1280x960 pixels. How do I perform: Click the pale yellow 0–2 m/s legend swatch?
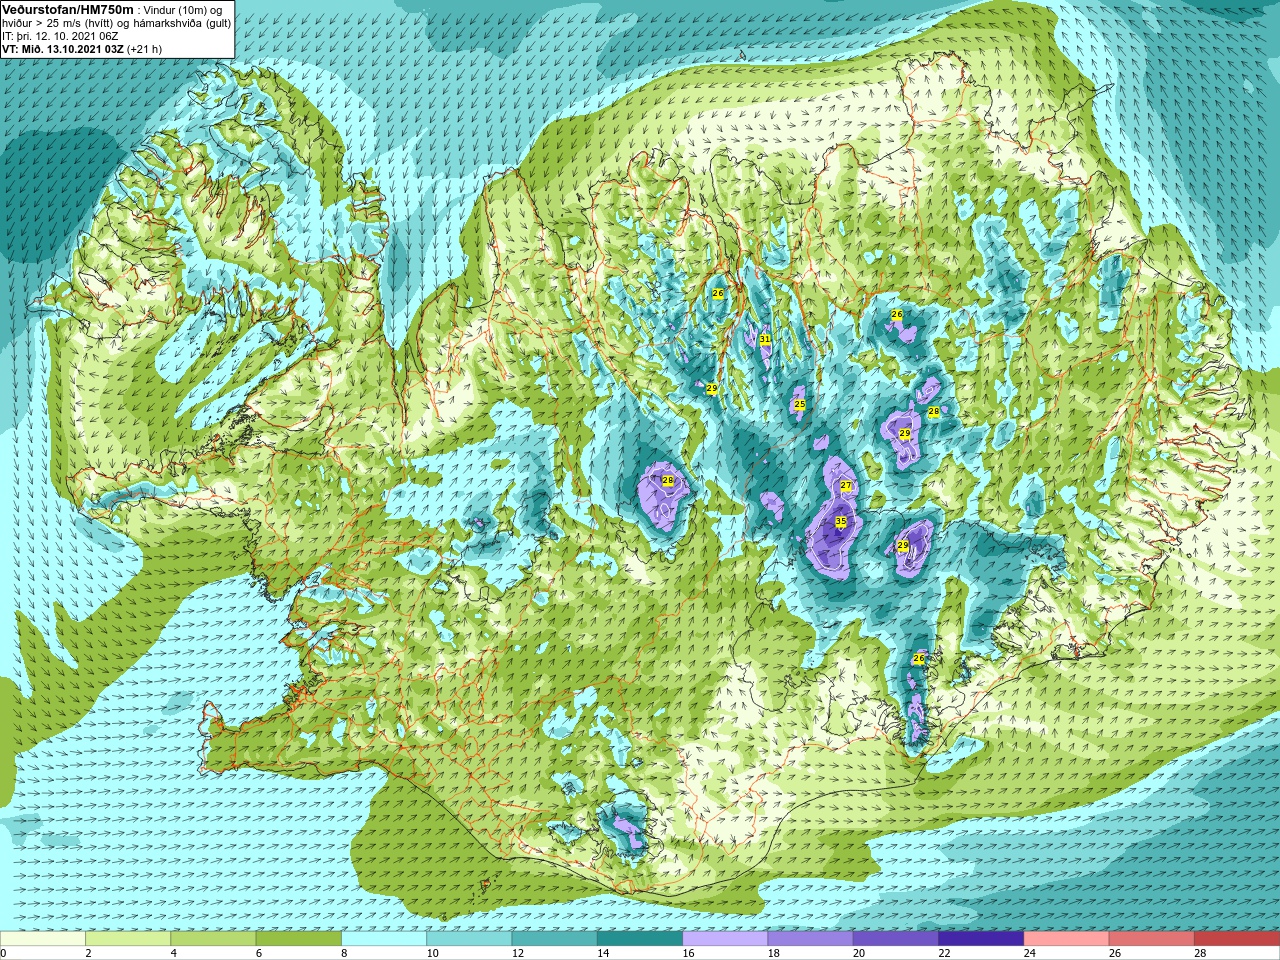[x=43, y=939]
